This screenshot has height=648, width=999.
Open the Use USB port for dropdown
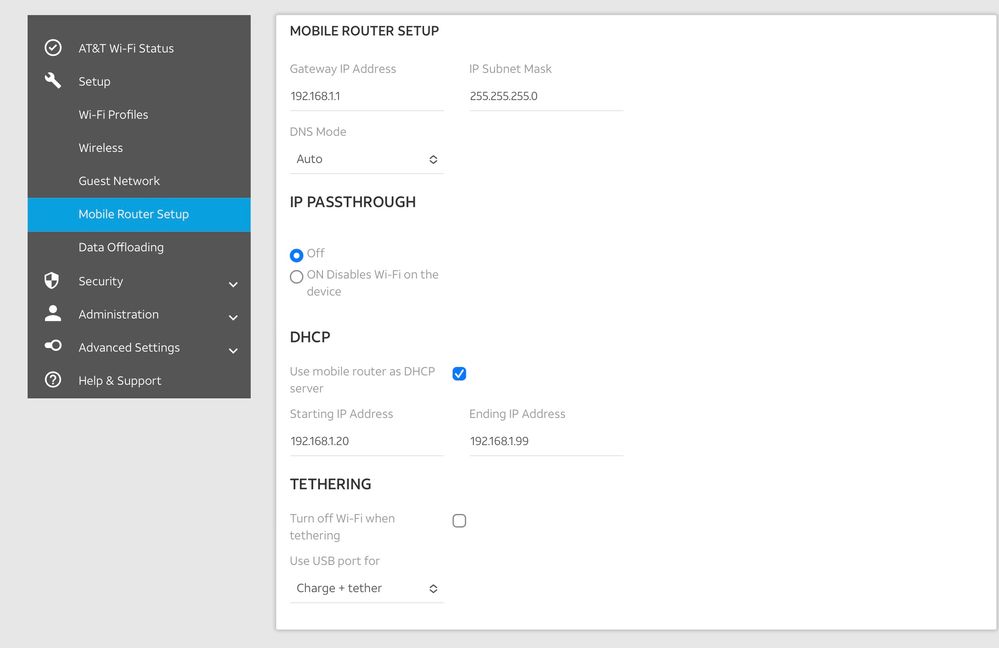366,588
